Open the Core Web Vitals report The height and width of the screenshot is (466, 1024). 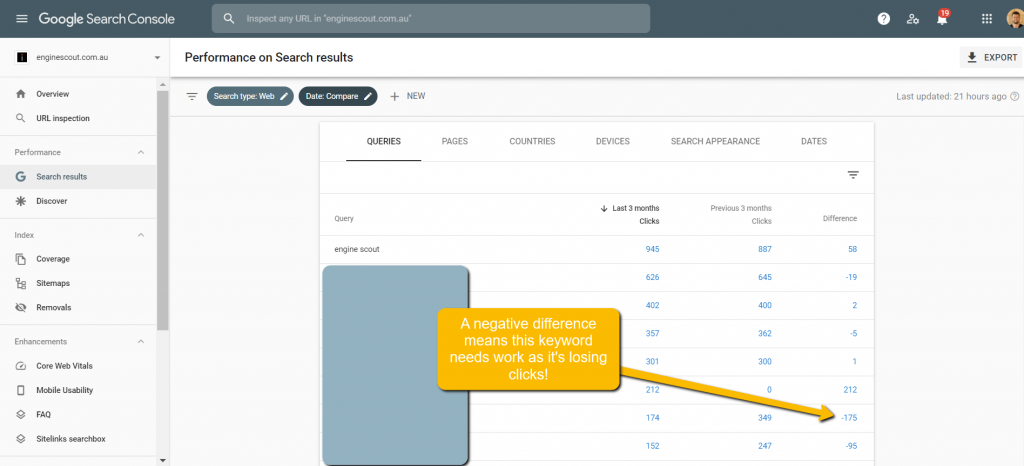tap(67, 366)
